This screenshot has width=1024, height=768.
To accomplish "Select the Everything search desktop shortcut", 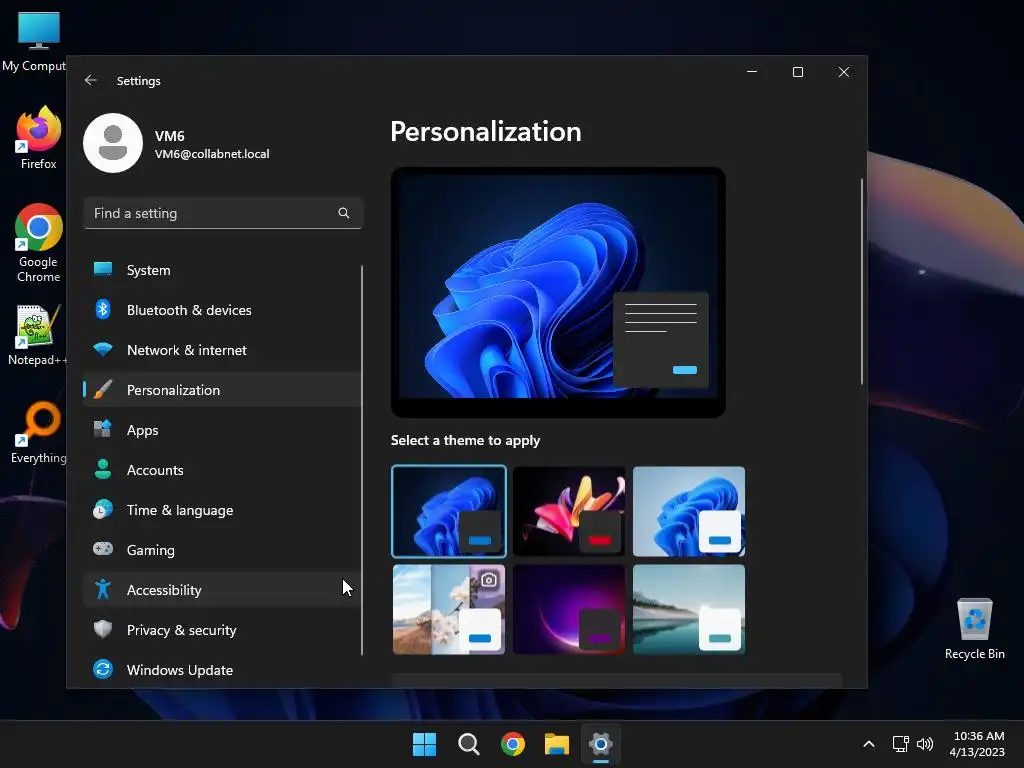I will click(39, 433).
